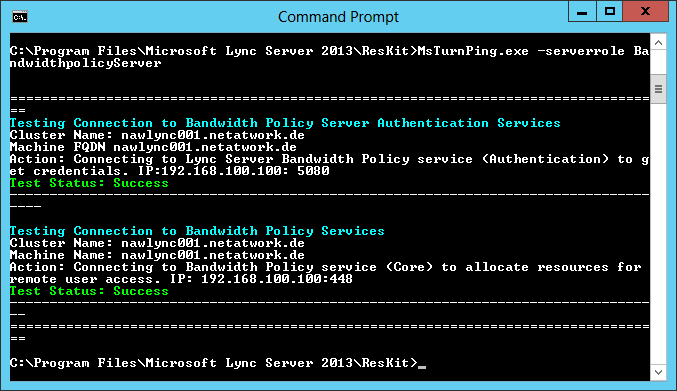Click the Machine FQDN nawlync001.netatwork.de line
The height and width of the screenshot is (391, 677).
153,147
